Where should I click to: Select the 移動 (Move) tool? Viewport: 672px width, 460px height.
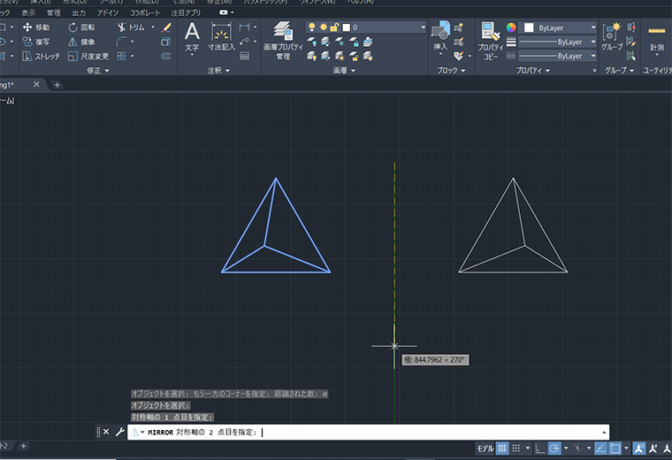click(x=35, y=28)
